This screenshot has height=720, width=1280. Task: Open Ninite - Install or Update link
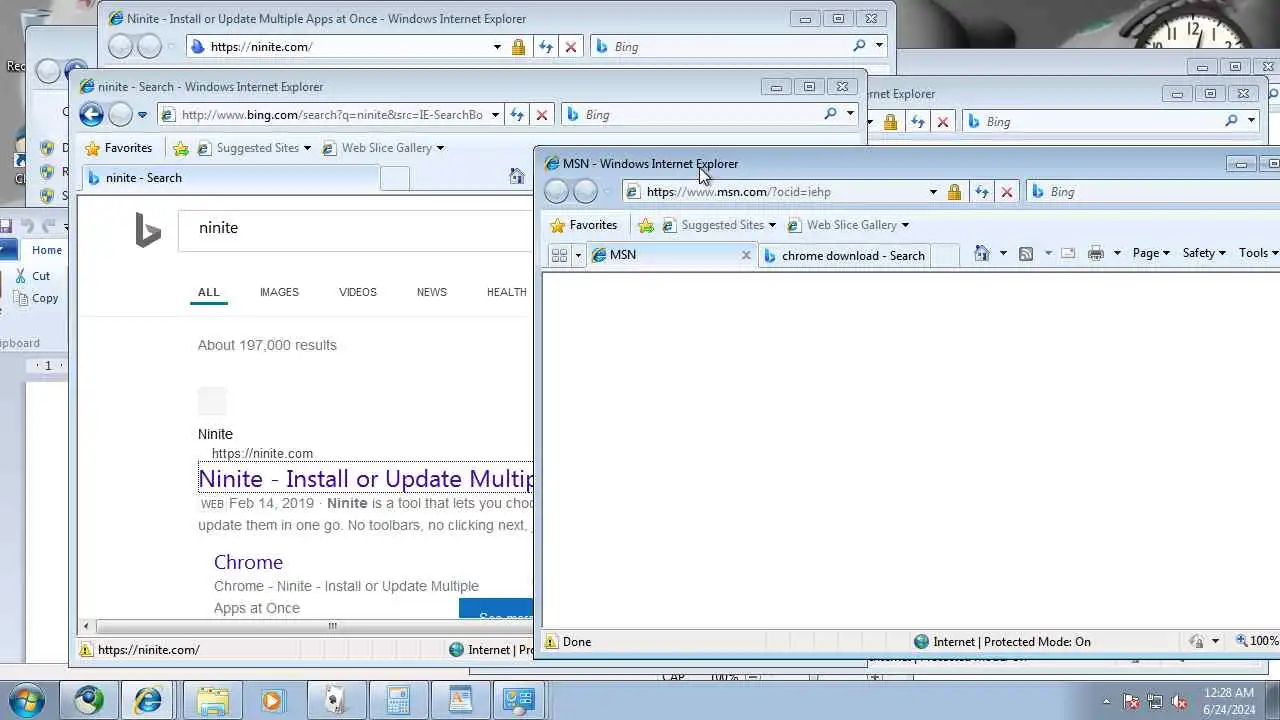point(366,479)
